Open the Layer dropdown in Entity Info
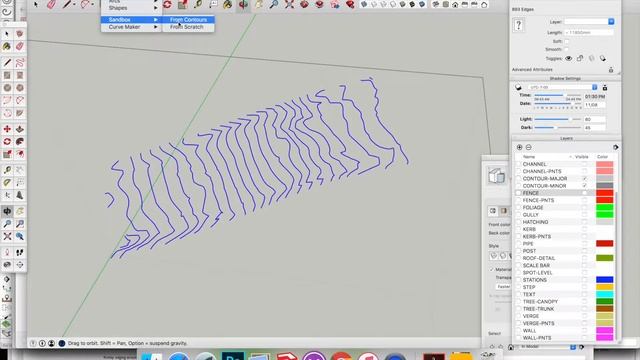Viewport: 640px width, 360px height. pyautogui.click(x=589, y=22)
